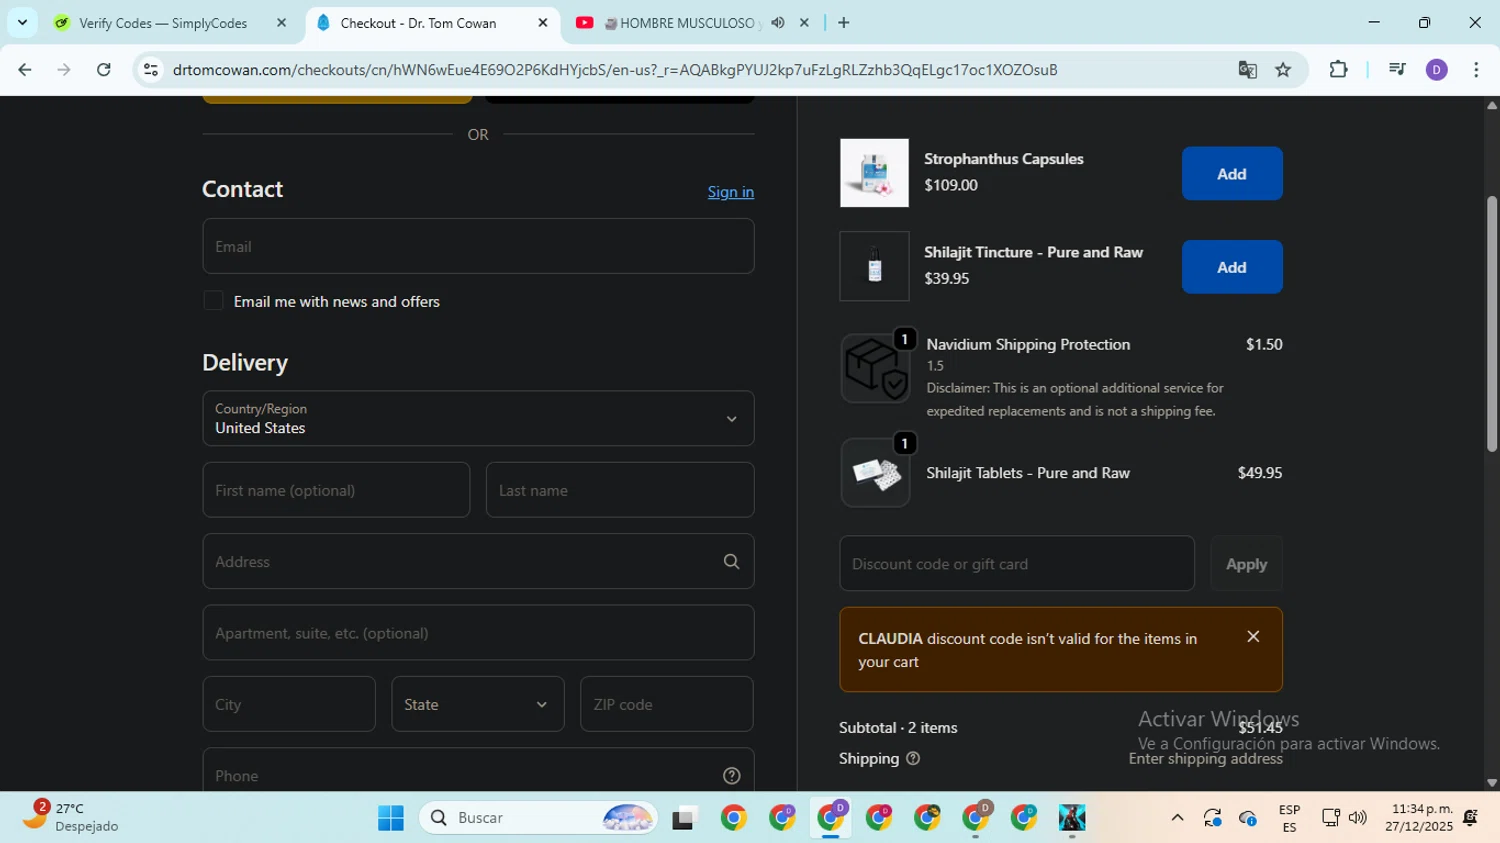Open the clock showing 11:34 p. m.

[x=1418, y=818]
